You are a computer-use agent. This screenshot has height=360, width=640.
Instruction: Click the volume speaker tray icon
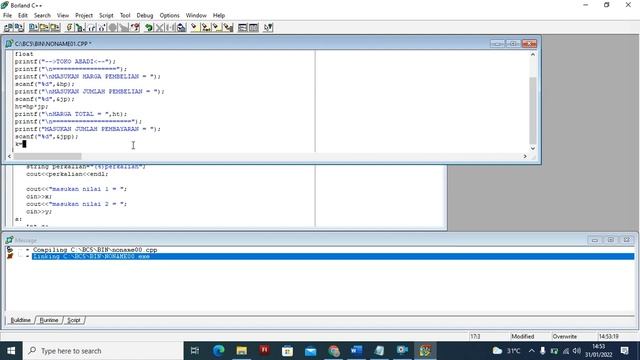click(576, 351)
